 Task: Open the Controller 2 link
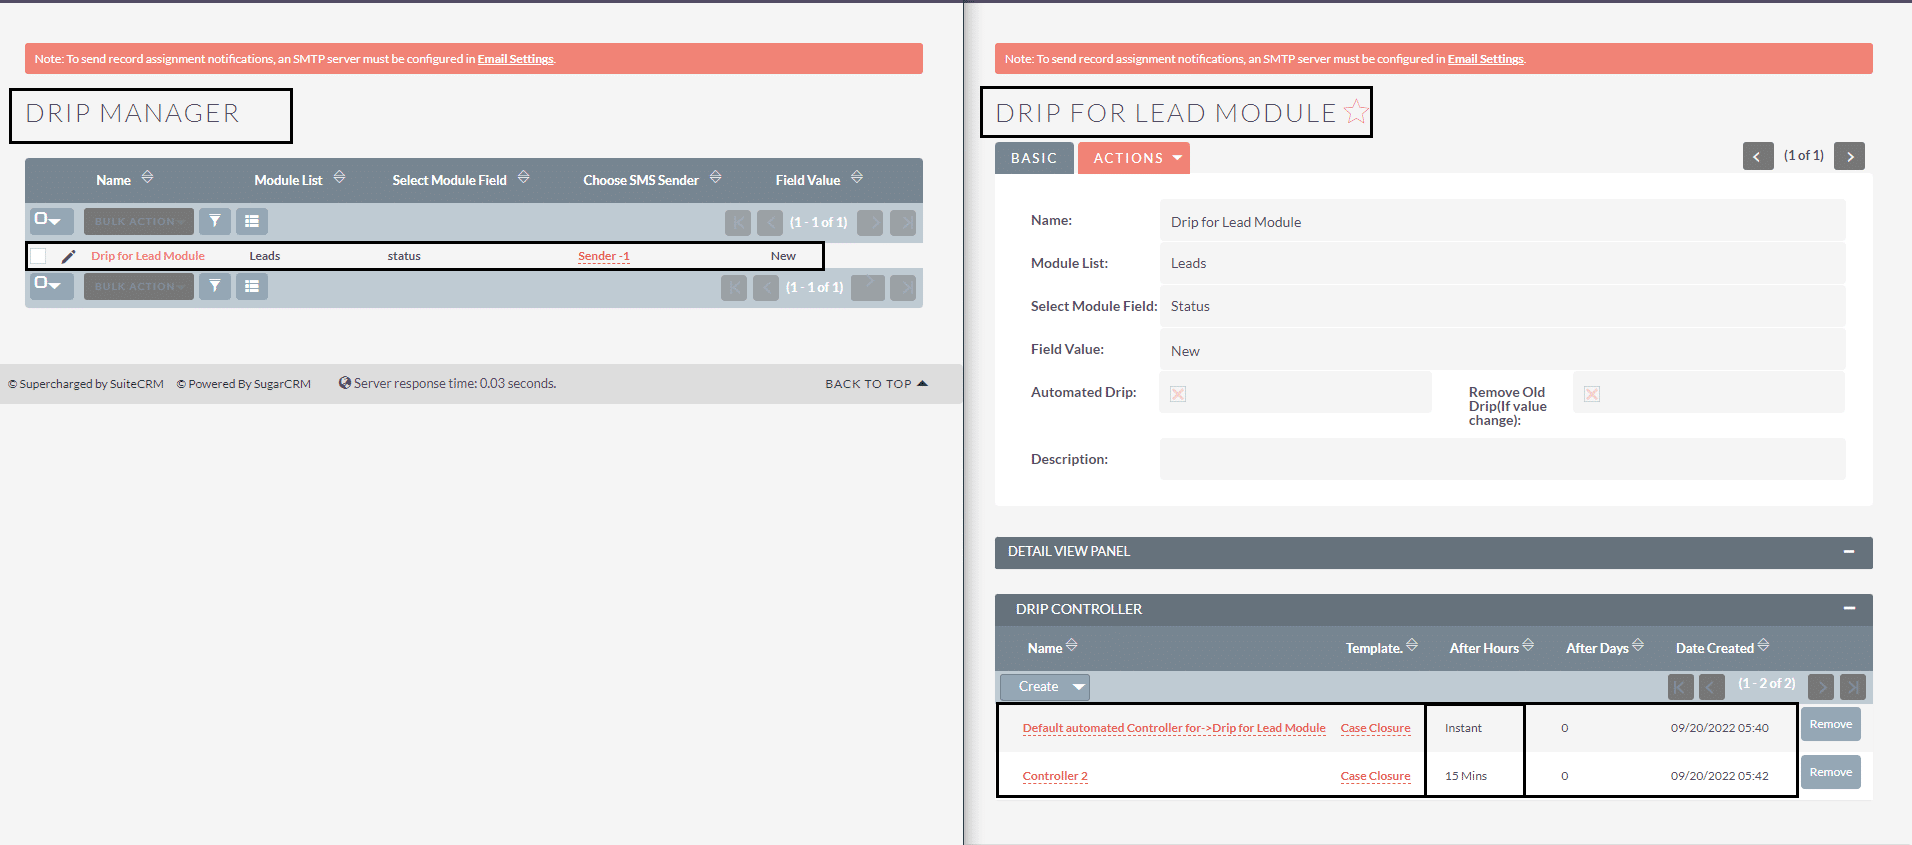coord(1055,776)
